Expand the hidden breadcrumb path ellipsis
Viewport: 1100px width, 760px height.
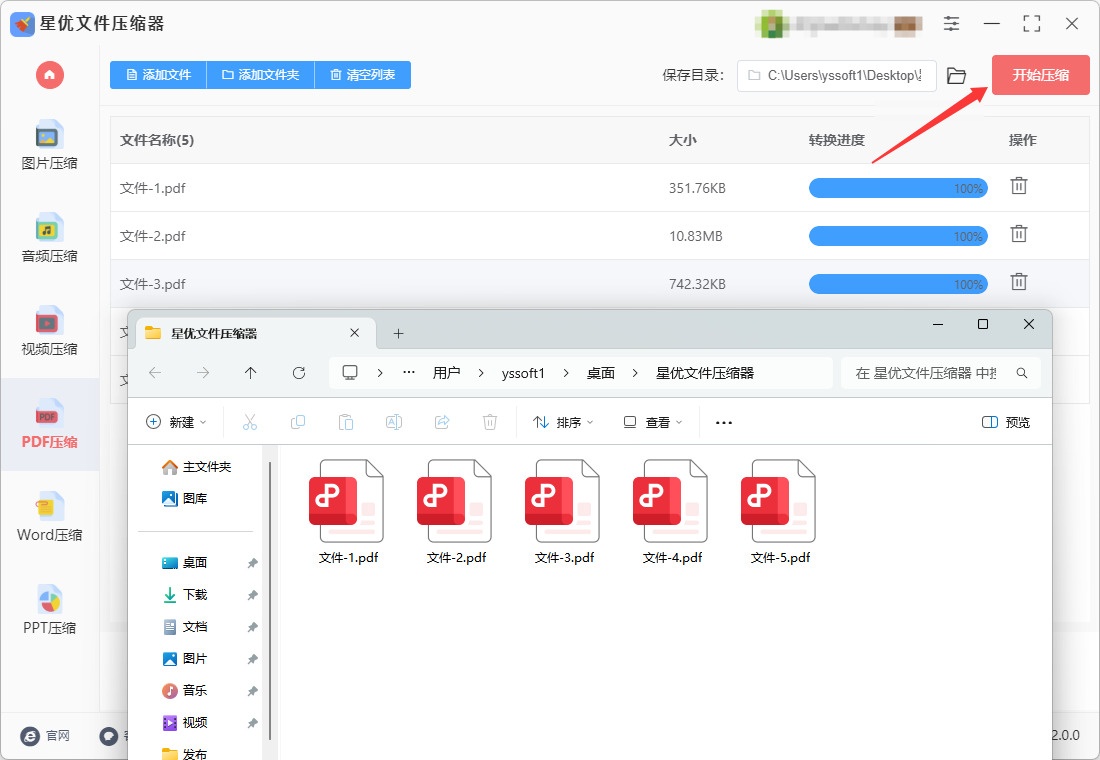click(409, 373)
